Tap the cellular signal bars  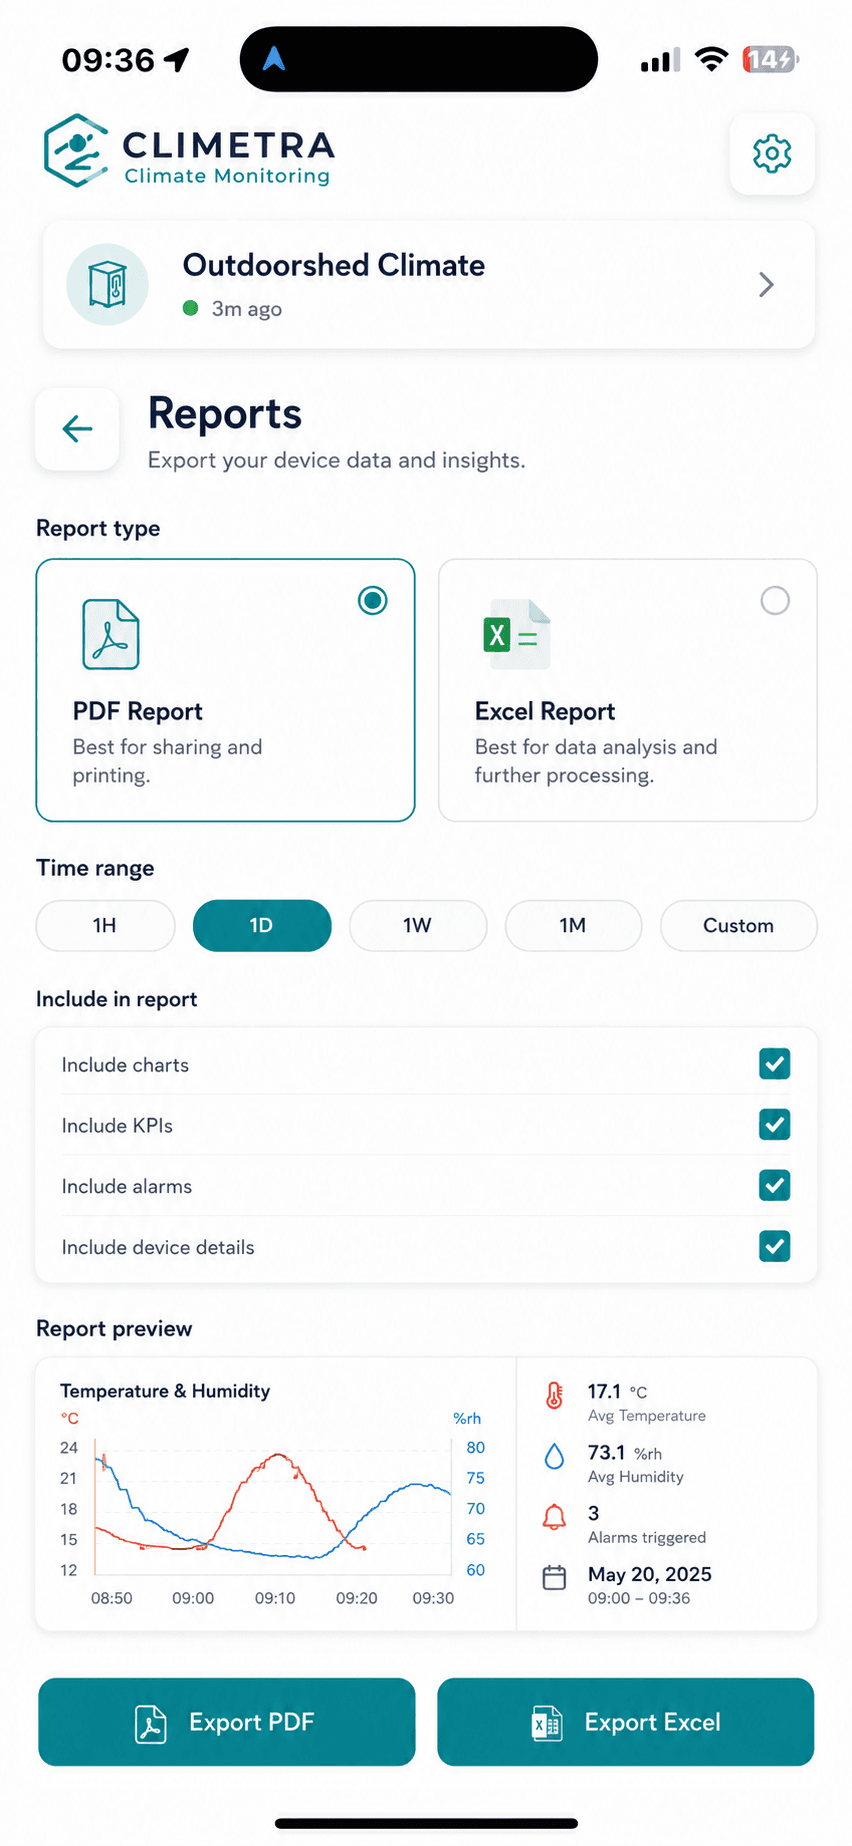[x=660, y=60]
